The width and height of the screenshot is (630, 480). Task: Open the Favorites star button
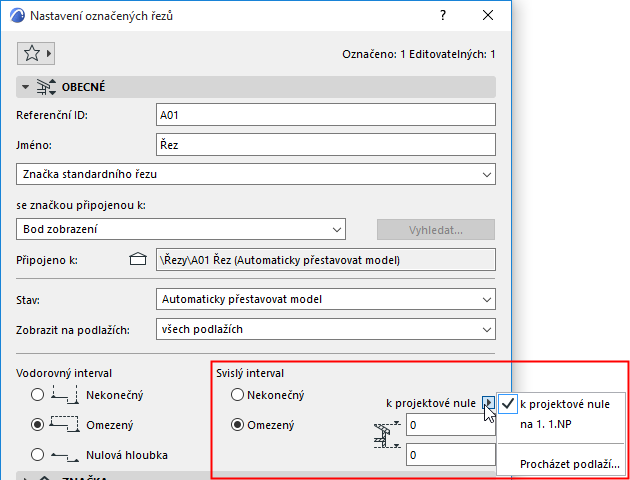point(36,53)
